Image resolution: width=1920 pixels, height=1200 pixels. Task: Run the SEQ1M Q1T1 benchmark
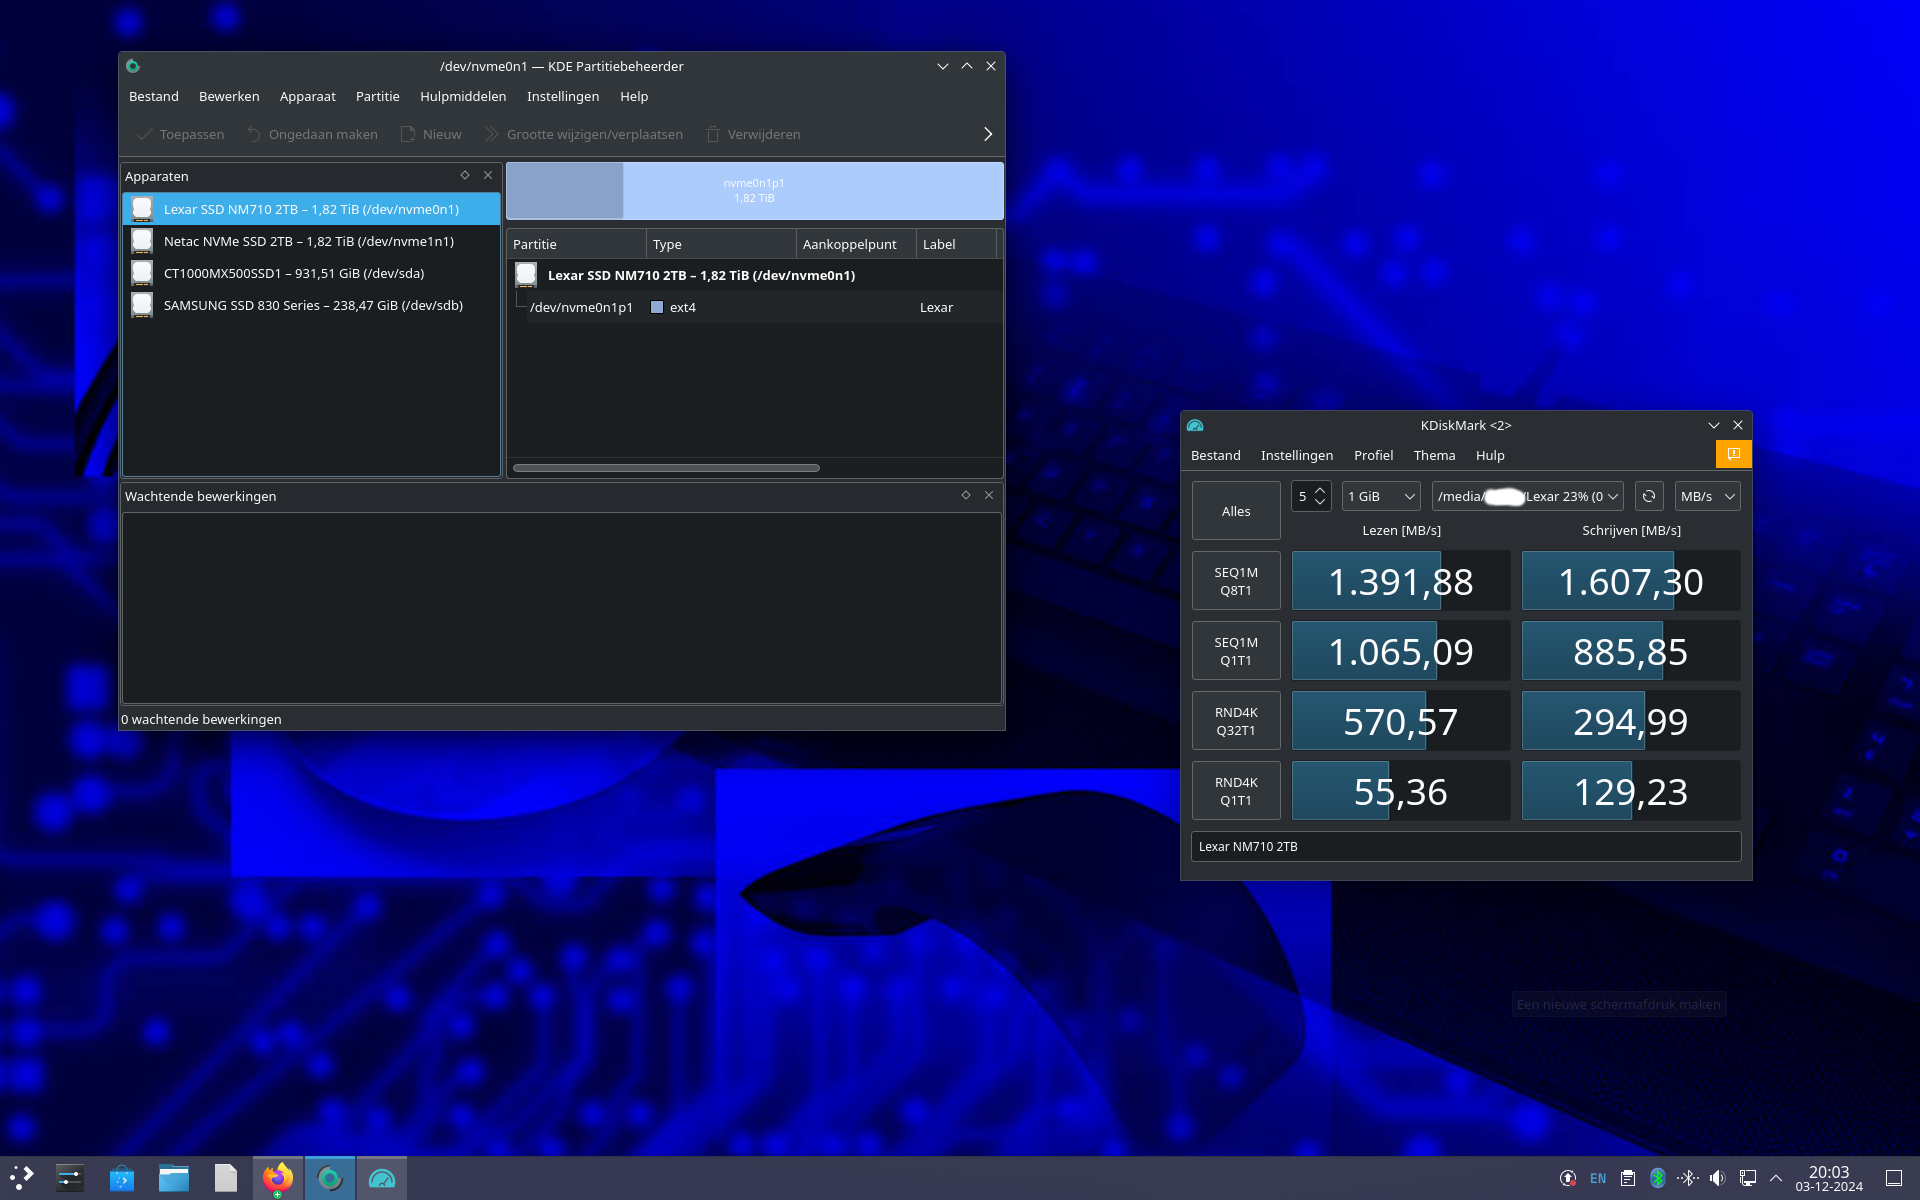coord(1236,651)
